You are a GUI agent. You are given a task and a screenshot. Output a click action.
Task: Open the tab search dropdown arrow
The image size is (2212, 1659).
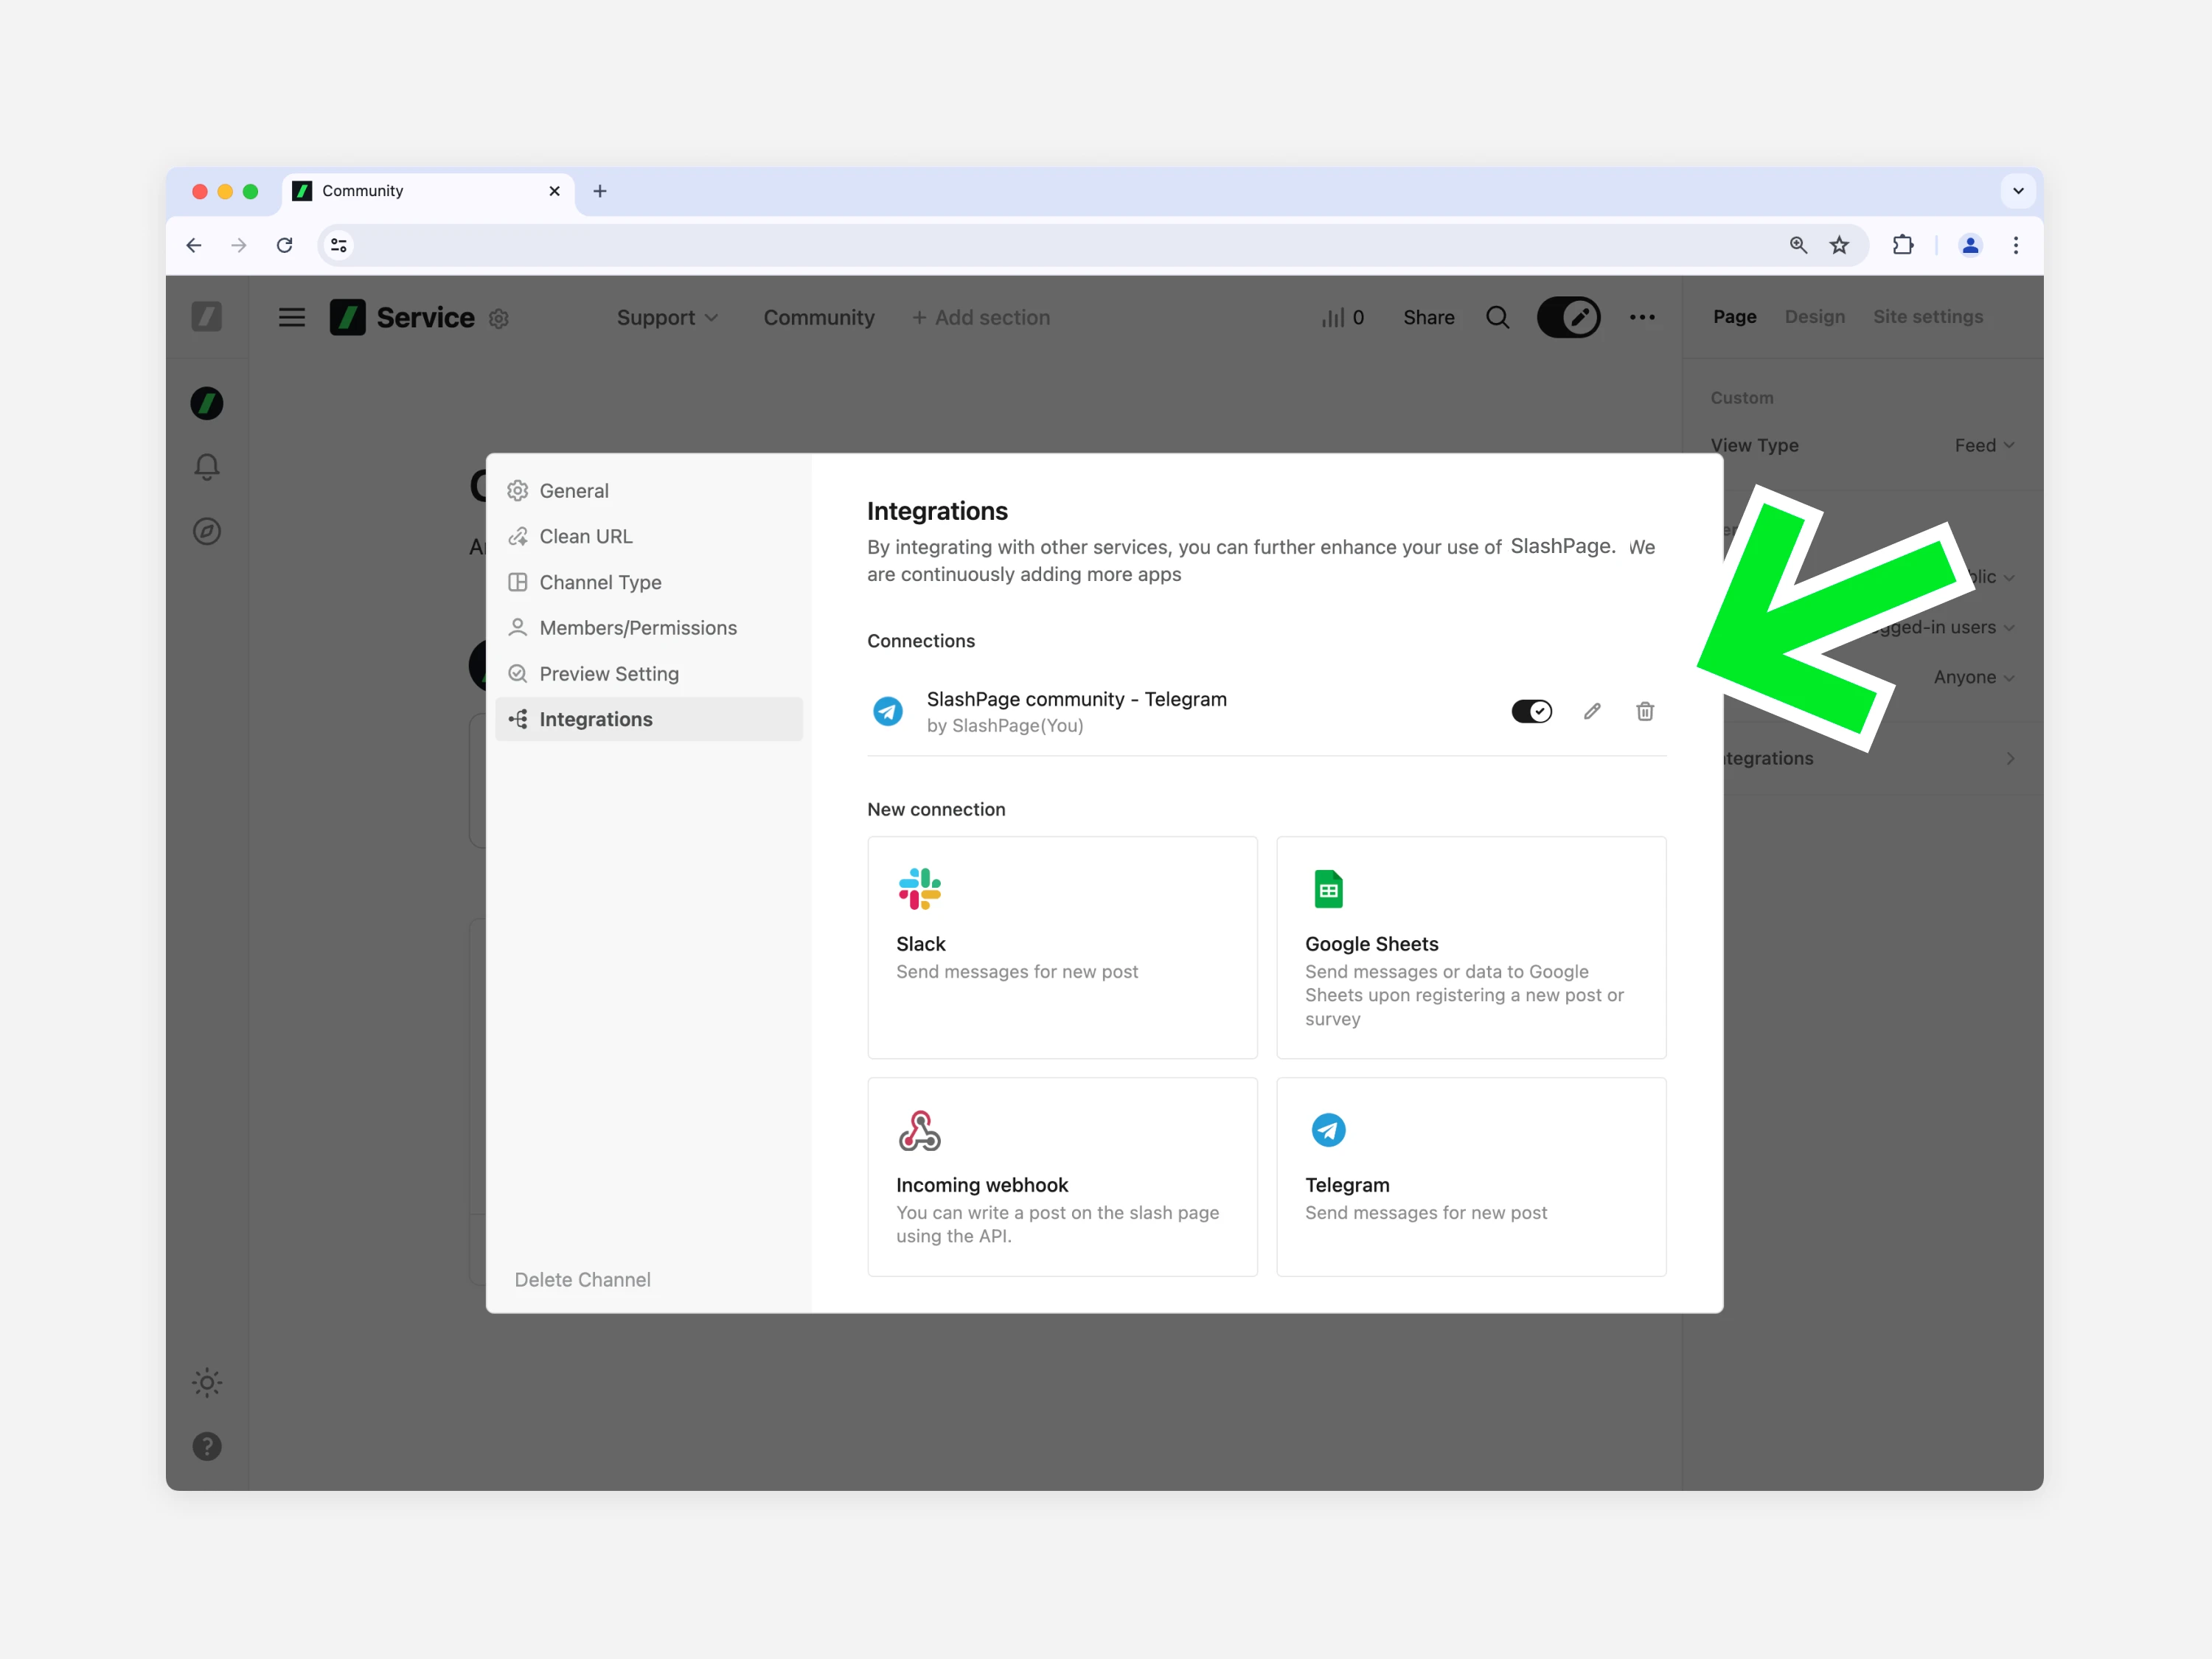pyautogui.click(x=2018, y=191)
